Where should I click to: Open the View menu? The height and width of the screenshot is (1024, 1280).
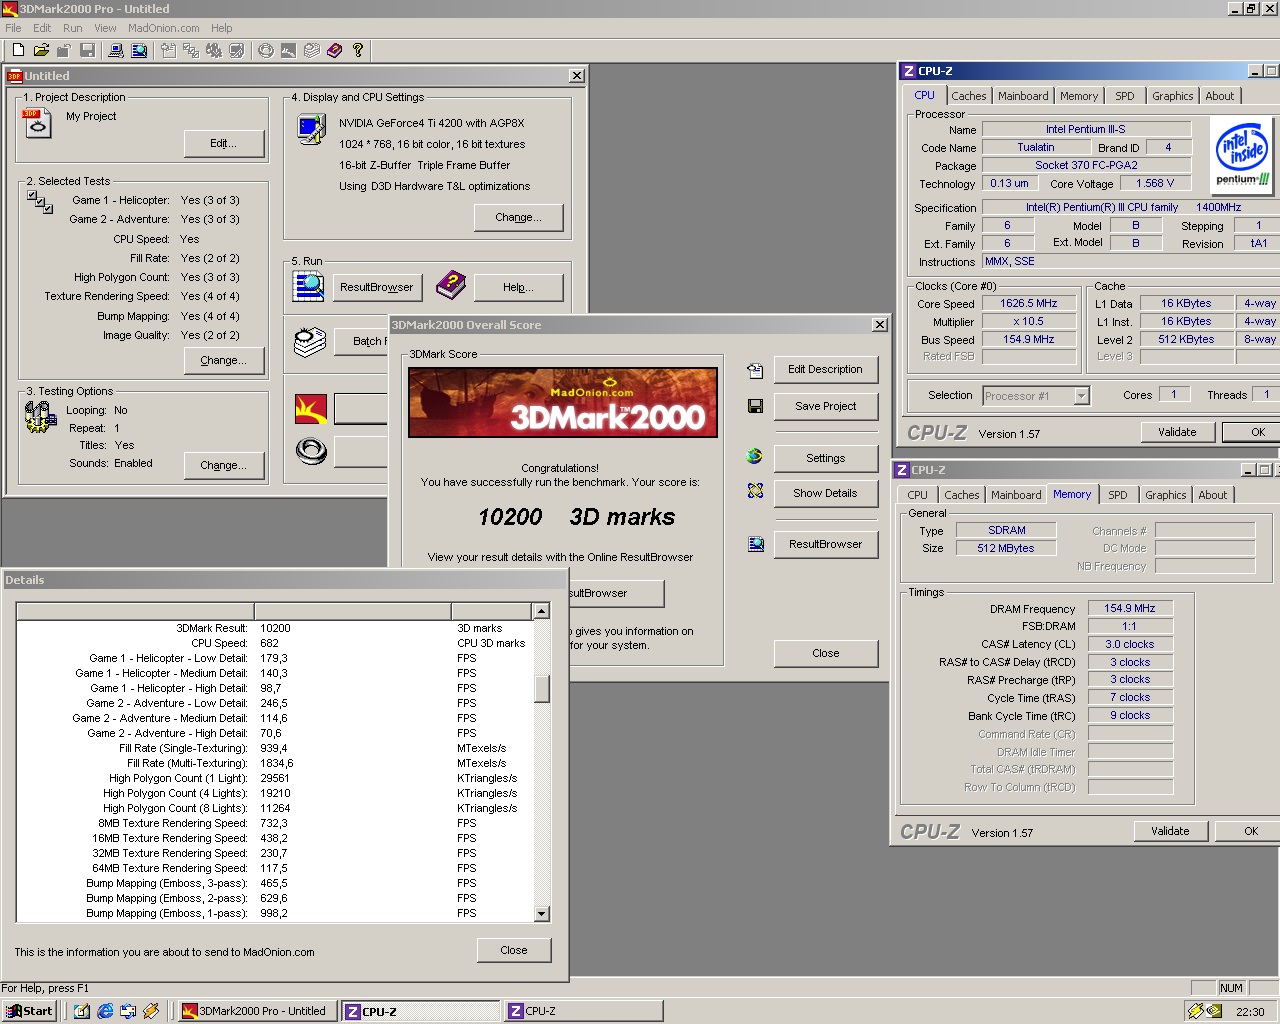105,28
